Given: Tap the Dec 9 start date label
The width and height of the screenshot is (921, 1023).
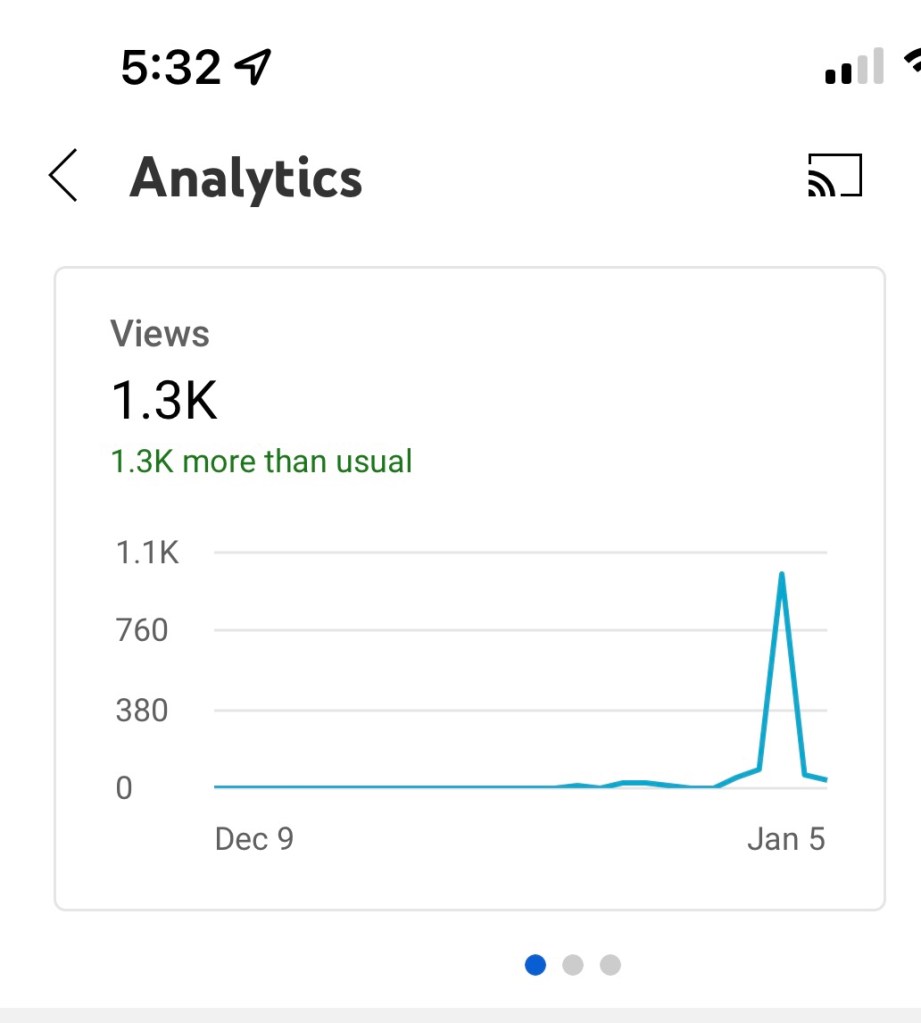Looking at the screenshot, I should (254, 838).
